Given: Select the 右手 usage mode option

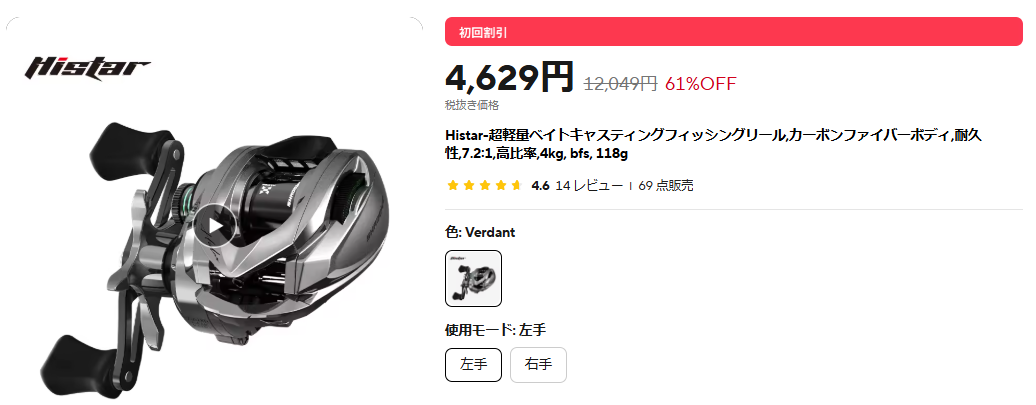Looking at the screenshot, I should click(538, 365).
